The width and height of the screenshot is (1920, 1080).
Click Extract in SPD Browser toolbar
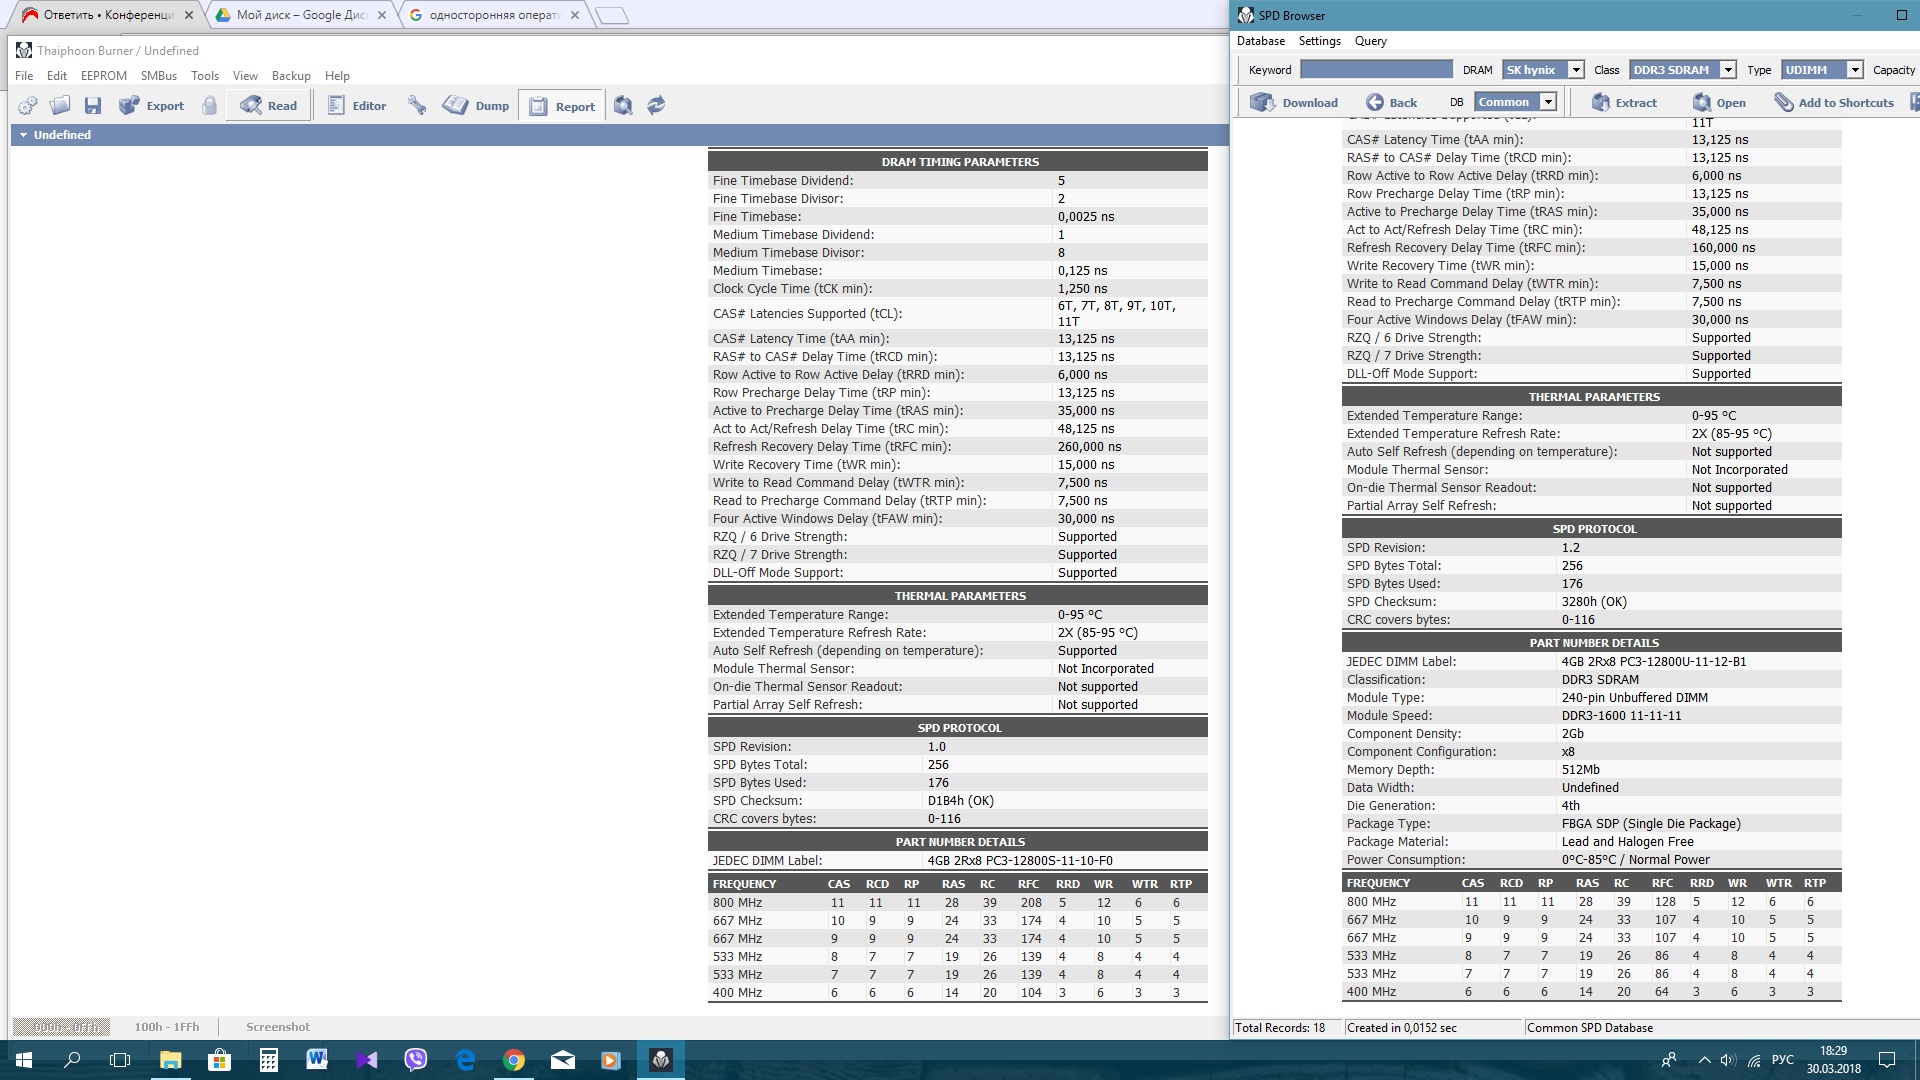pyautogui.click(x=1624, y=103)
